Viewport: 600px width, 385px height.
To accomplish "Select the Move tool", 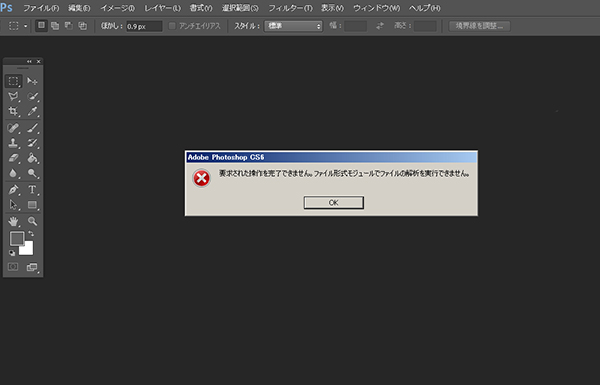I will pos(32,81).
